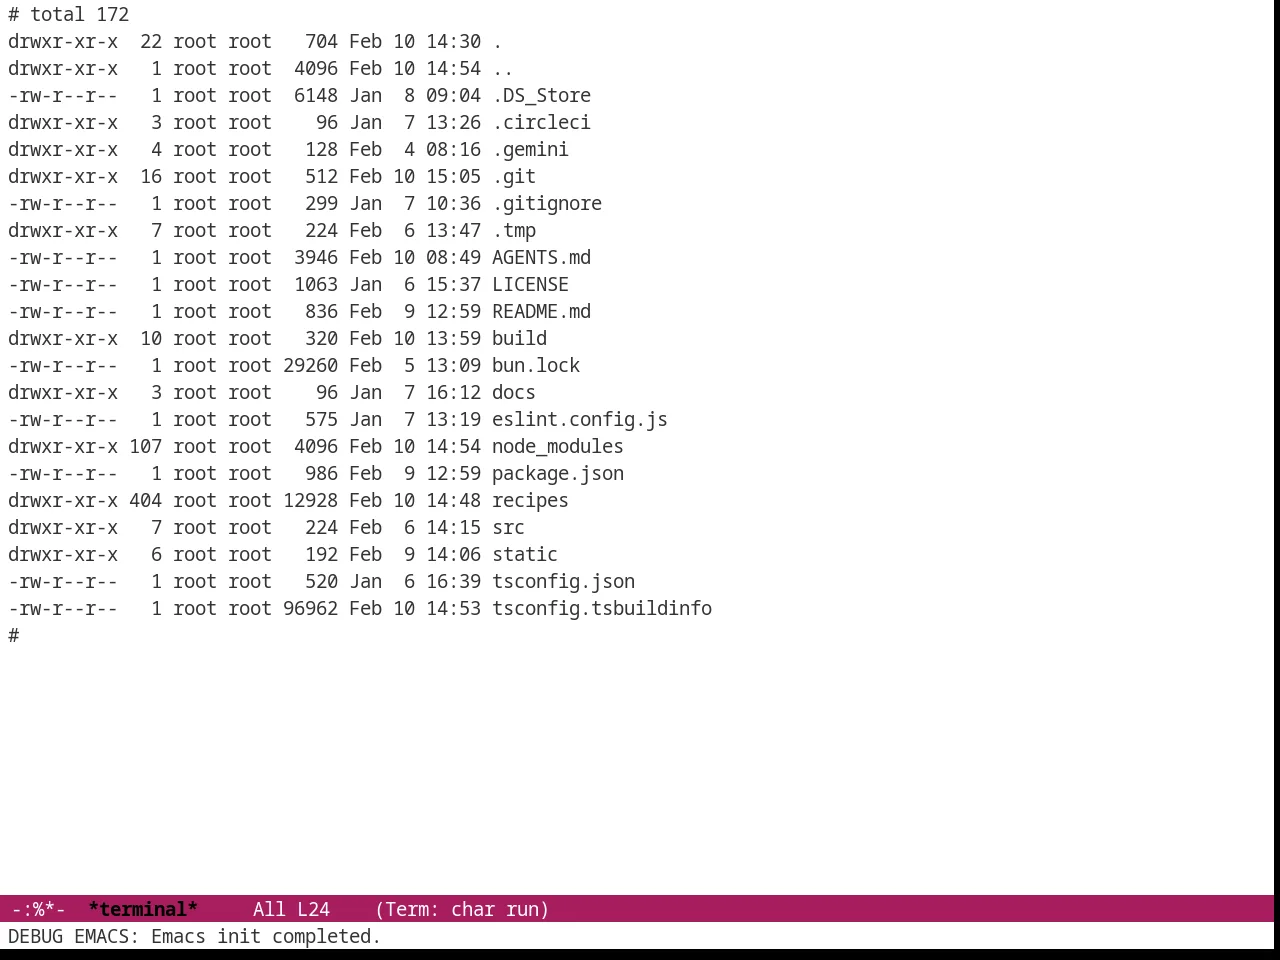Click the .gemini folder name
The width and height of the screenshot is (1280, 960).
point(530,149)
